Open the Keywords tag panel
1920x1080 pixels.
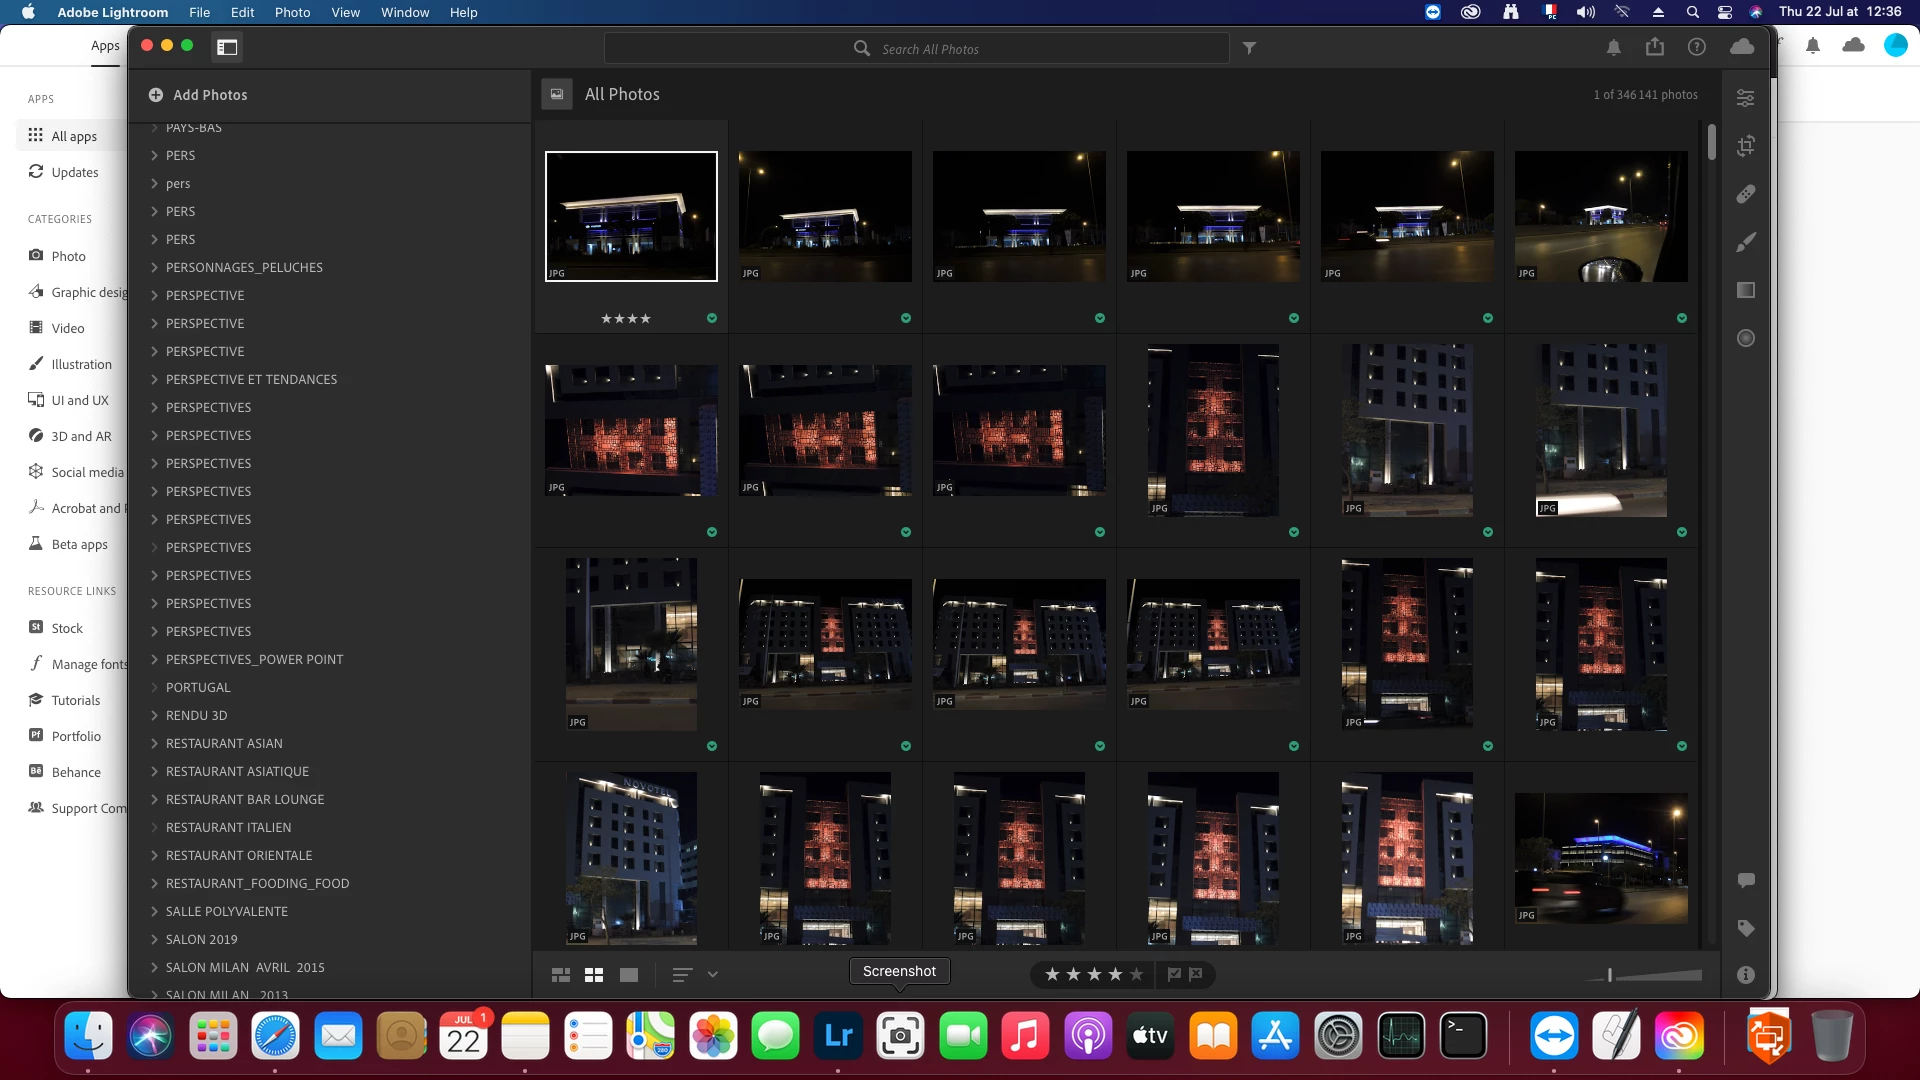click(x=1745, y=928)
